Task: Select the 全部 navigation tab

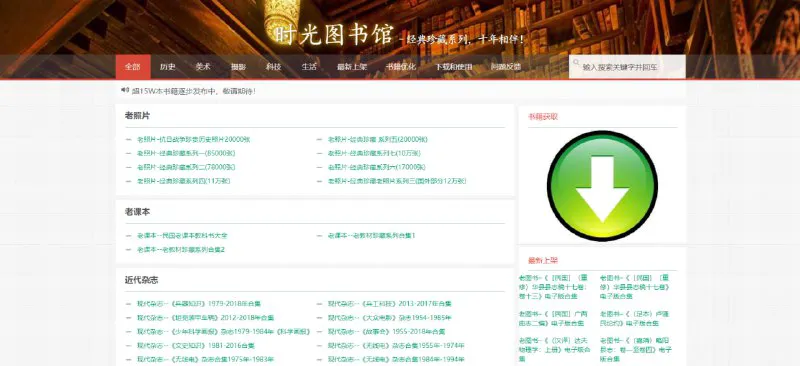Action: tap(133, 67)
